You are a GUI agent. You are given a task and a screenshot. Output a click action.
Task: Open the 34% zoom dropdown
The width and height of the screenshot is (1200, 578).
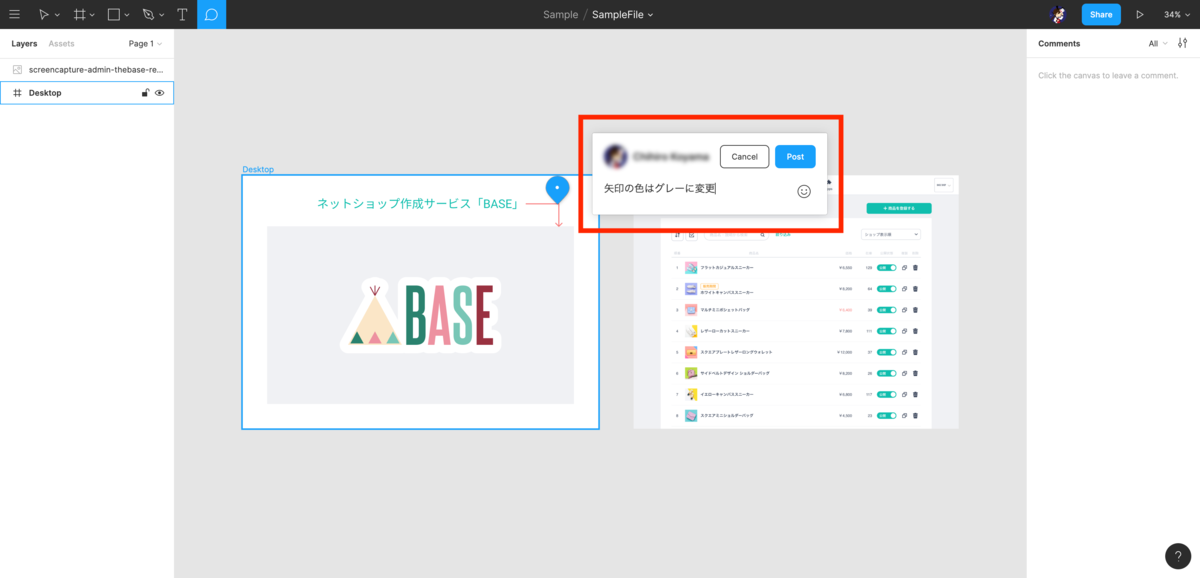tap(1176, 15)
